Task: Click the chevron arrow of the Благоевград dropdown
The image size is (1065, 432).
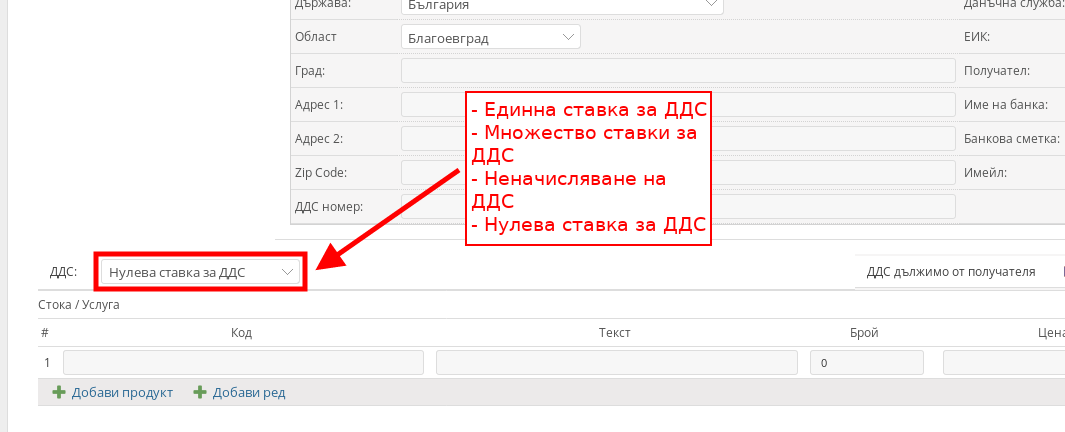Action: tap(568, 37)
